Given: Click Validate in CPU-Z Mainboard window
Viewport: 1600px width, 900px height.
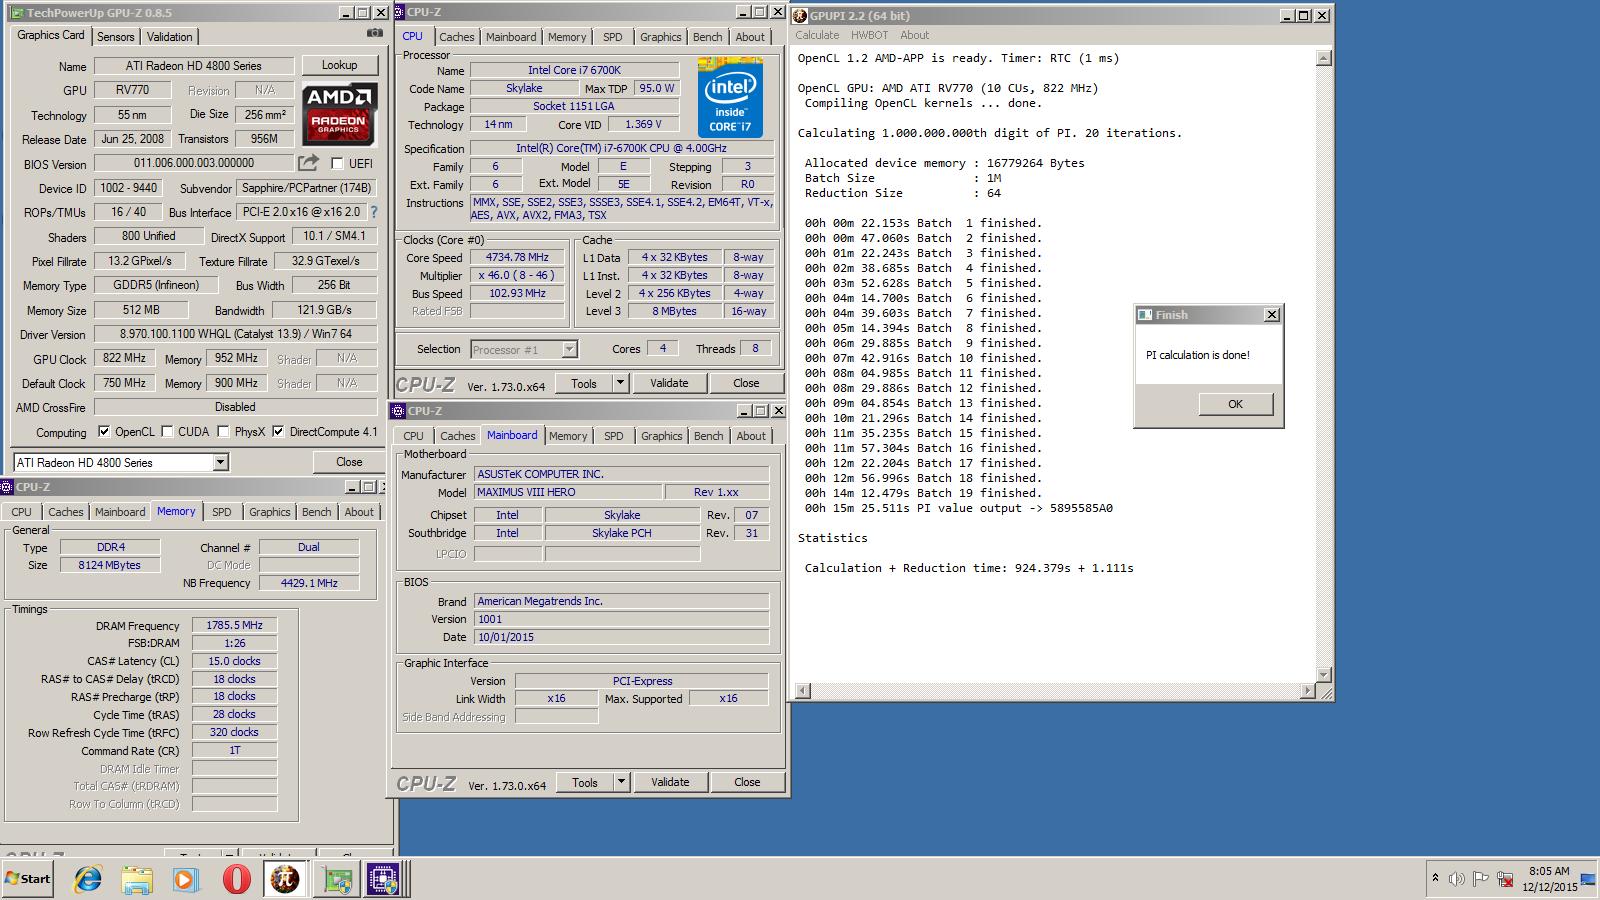Looking at the screenshot, I should (670, 782).
